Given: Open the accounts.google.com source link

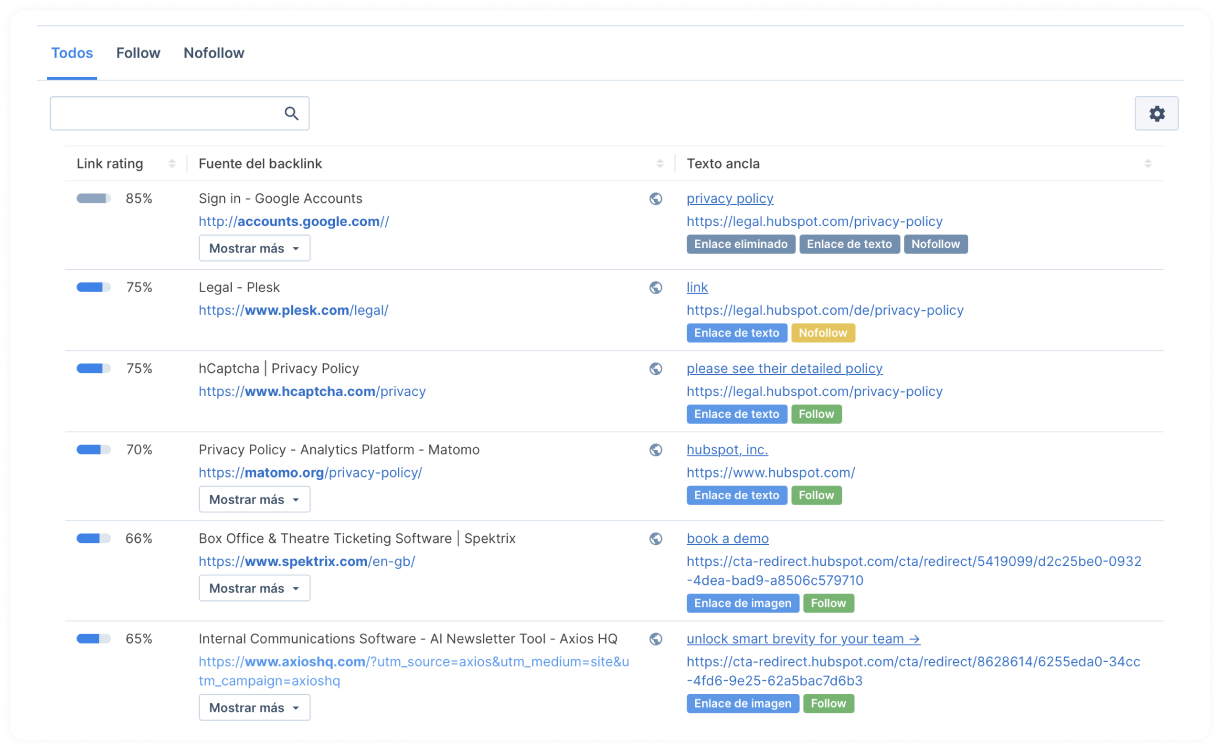Looking at the screenshot, I should point(294,222).
